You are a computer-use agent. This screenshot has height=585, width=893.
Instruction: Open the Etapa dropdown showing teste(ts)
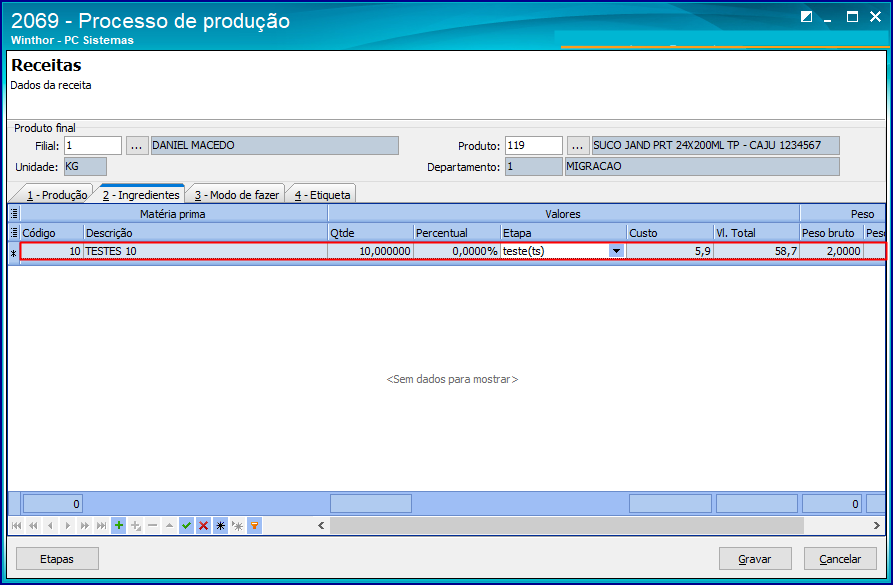pos(616,251)
